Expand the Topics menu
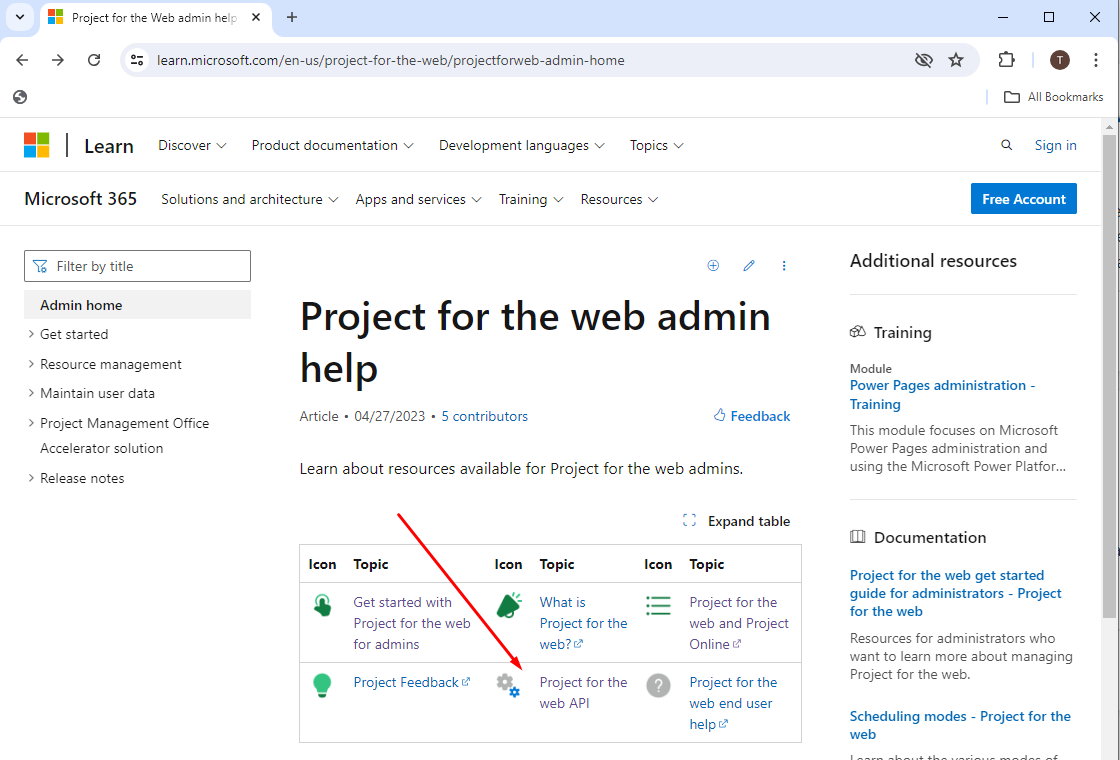1120x760 pixels. (x=656, y=145)
